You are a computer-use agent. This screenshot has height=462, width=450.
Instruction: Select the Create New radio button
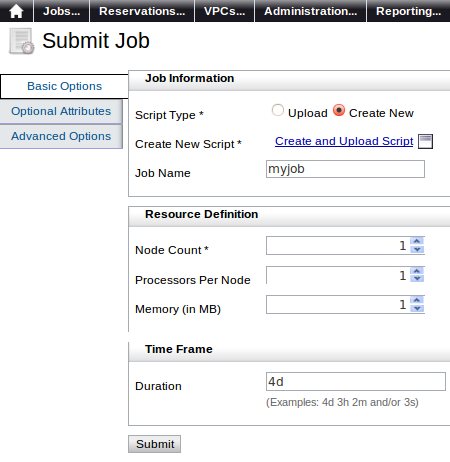tap(339, 110)
